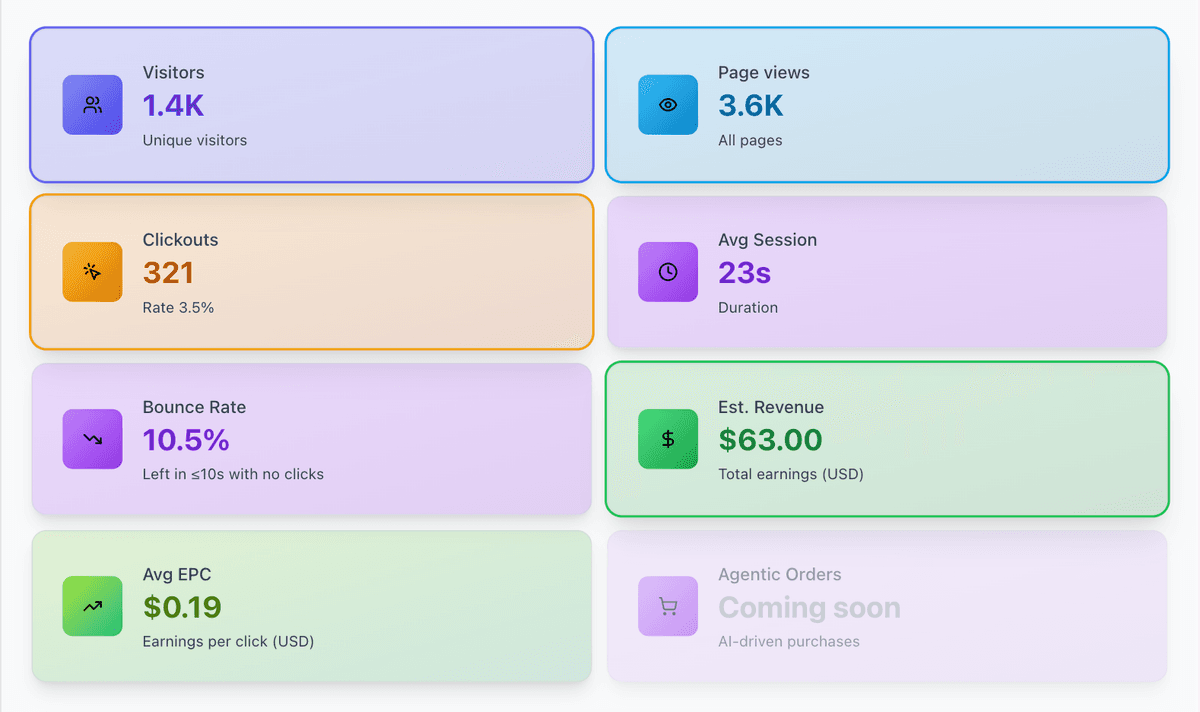The height and width of the screenshot is (712, 1200).
Task: Select the Page views label
Action: pyautogui.click(x=764, y=73)
